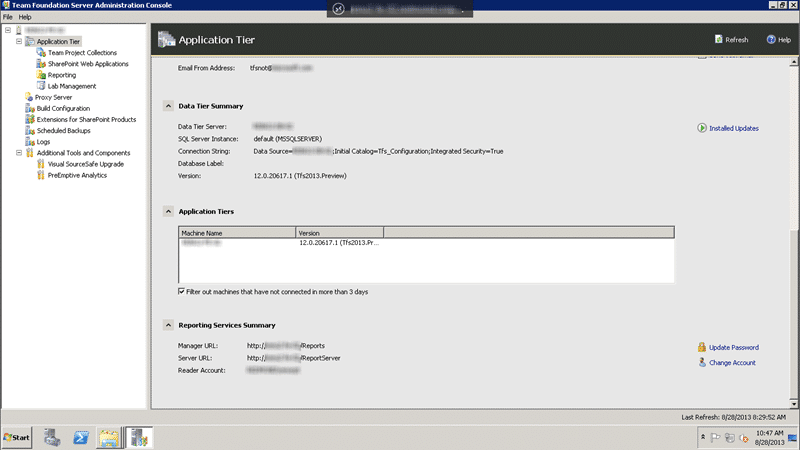Click the Team Project Collections icon
This screenshot has height=450, width=800.
tap(41, 53)
